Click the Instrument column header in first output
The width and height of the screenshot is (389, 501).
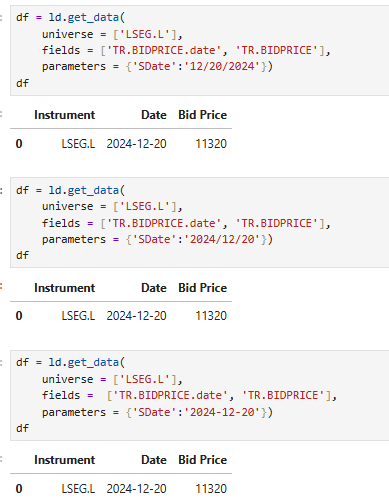click(64, 115)
